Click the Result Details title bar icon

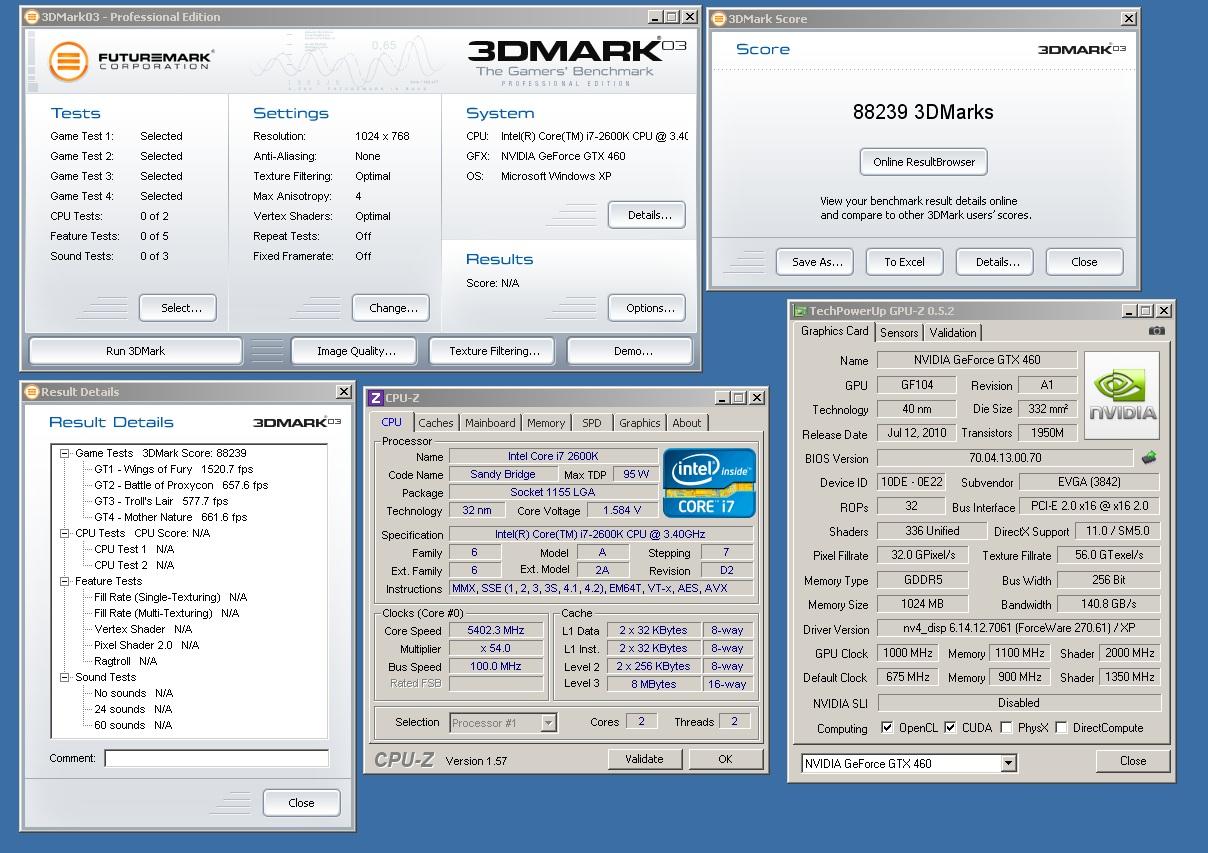31,392
